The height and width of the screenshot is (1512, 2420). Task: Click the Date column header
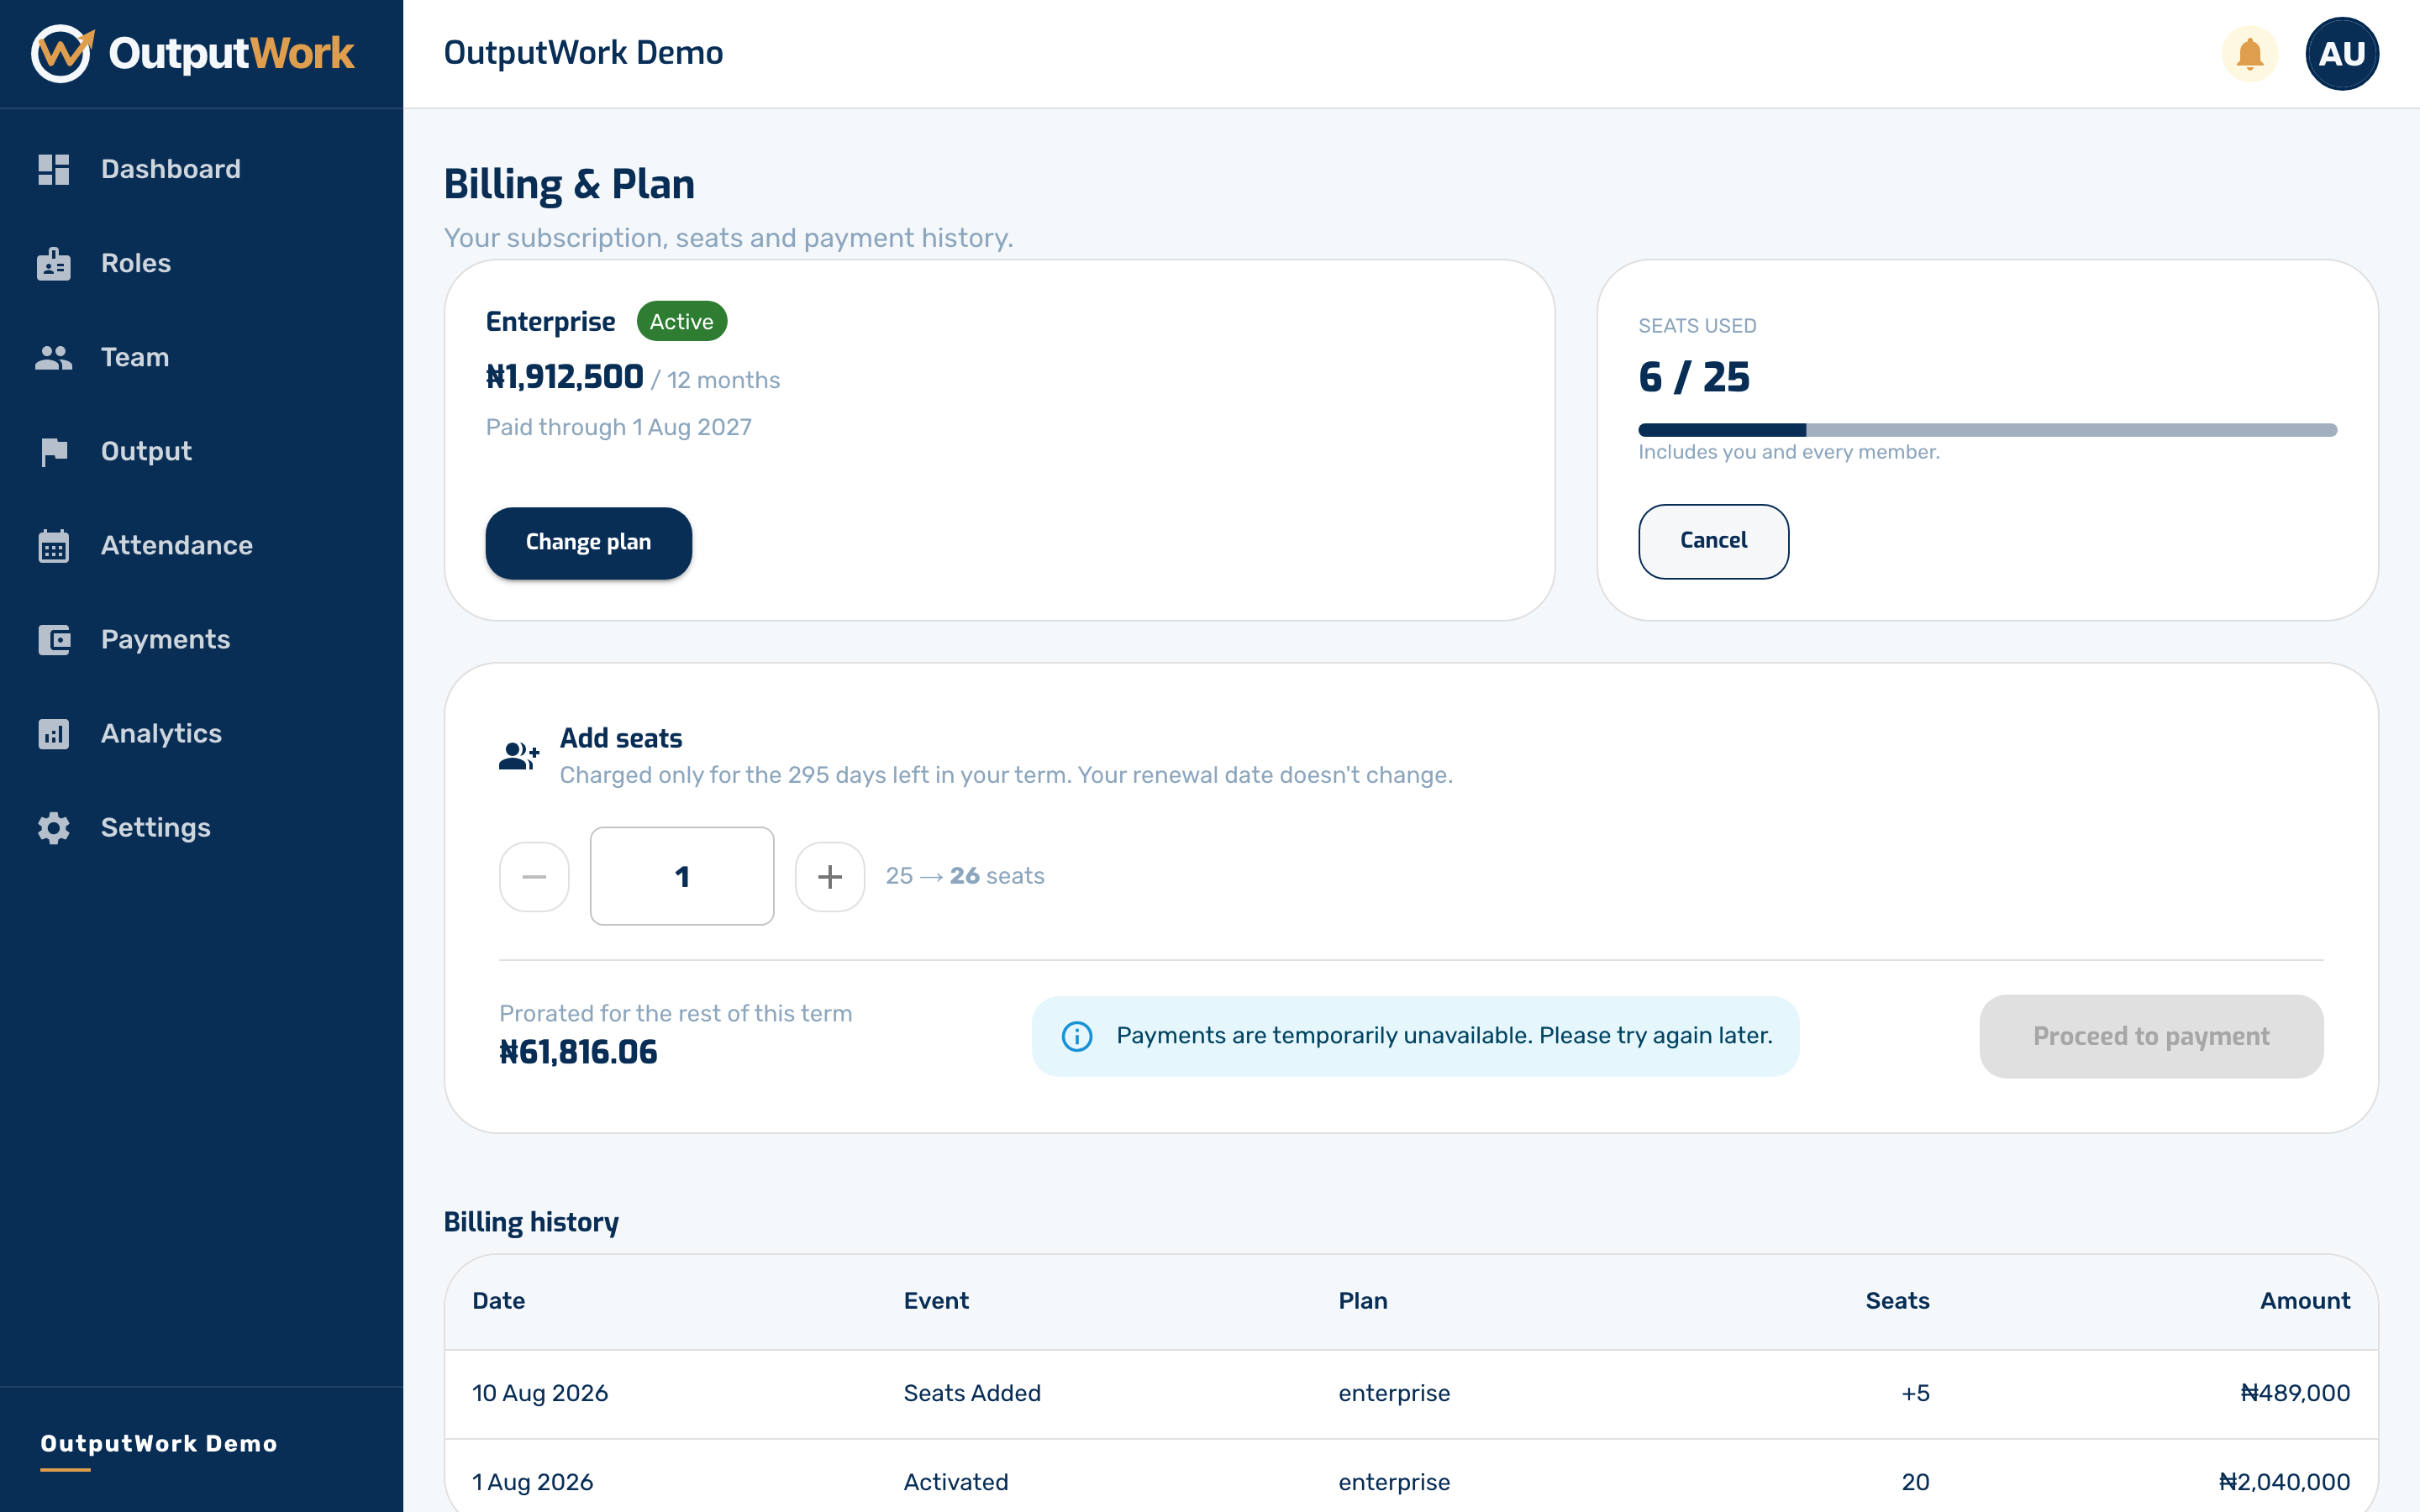[x=499, y=1300]
